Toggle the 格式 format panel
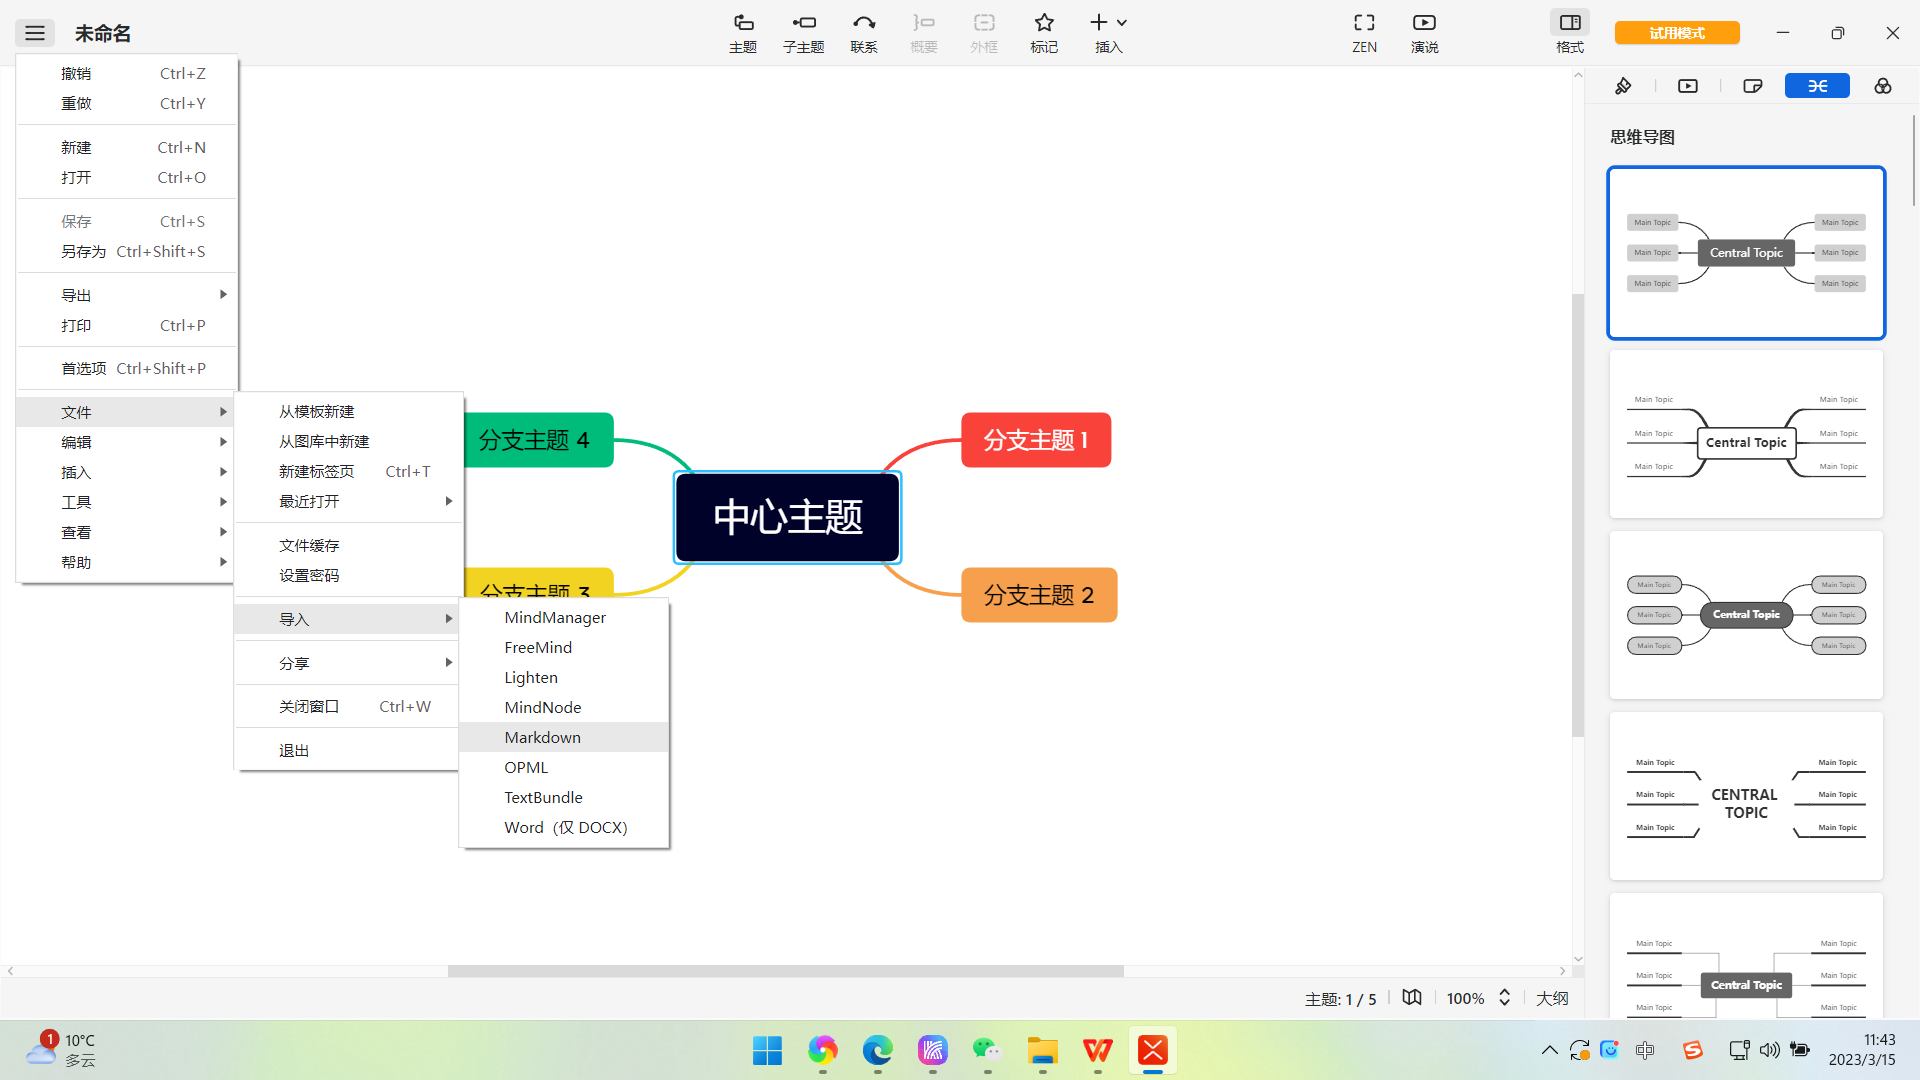This screenshot has height=1080, width=1920. tap(1569, 32)
